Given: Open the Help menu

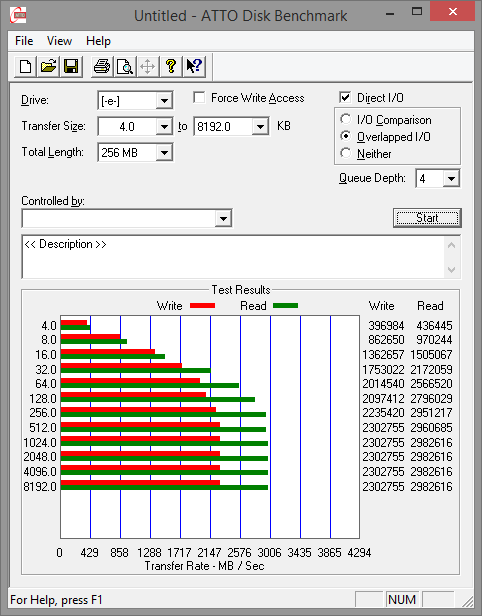Looking at the screenshot, I should pos(98,41).
